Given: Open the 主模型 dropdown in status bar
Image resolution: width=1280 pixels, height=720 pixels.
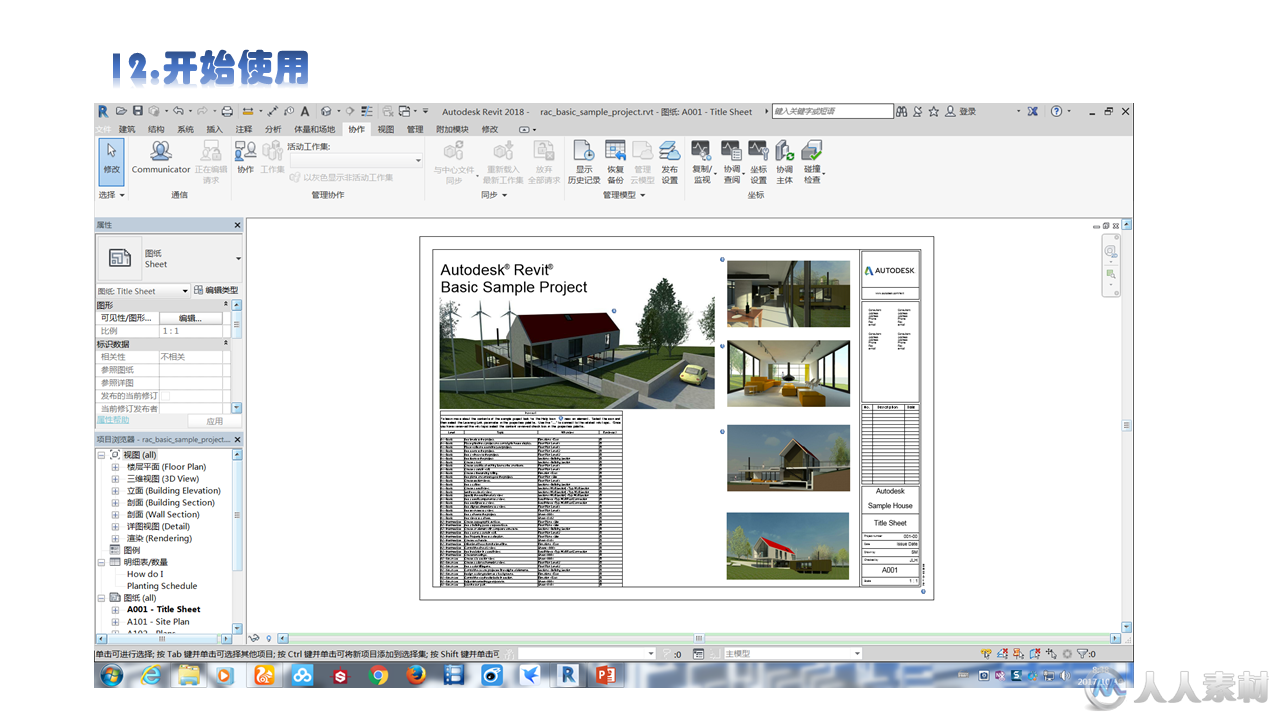Looking at the screenshot, I should pos(792,654).
